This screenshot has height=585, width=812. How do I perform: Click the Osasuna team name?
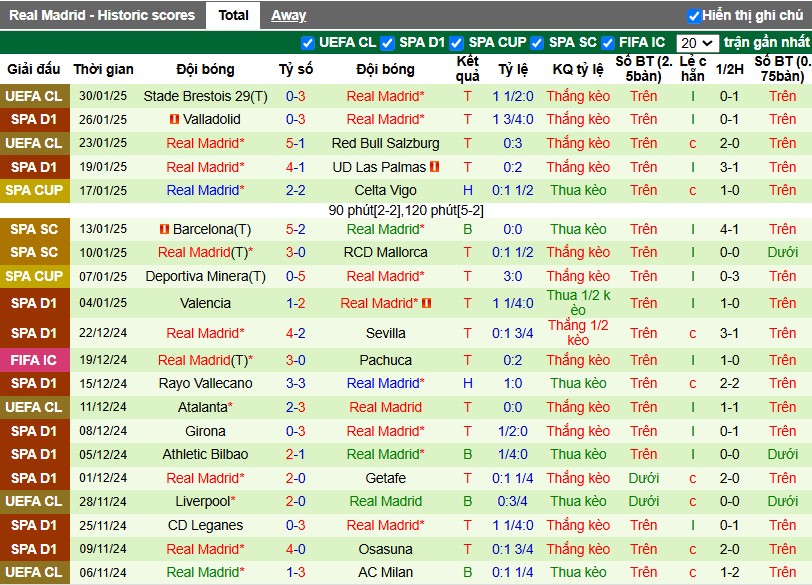(x=385, y=549)
